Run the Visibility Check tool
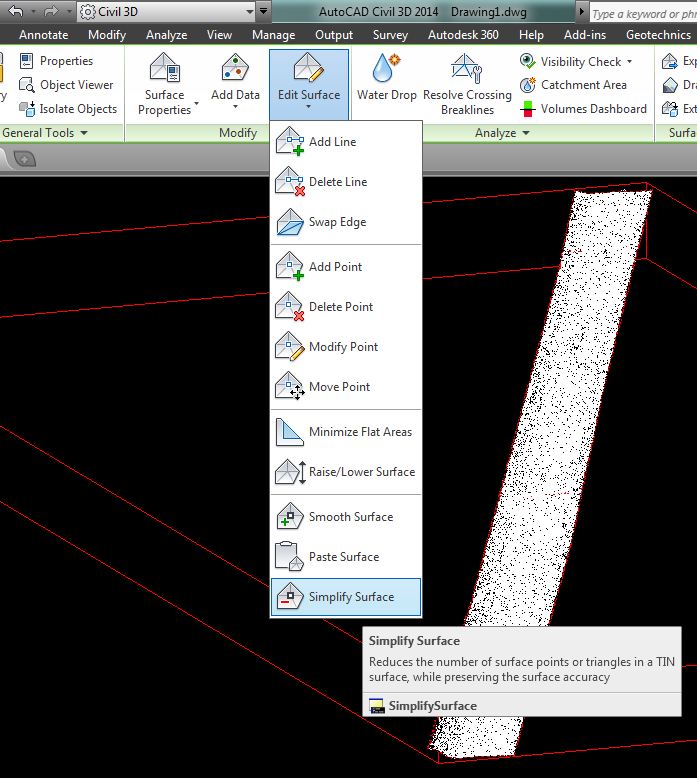Image resolution: width=697 pixels, height=778 pixels. 570,62
